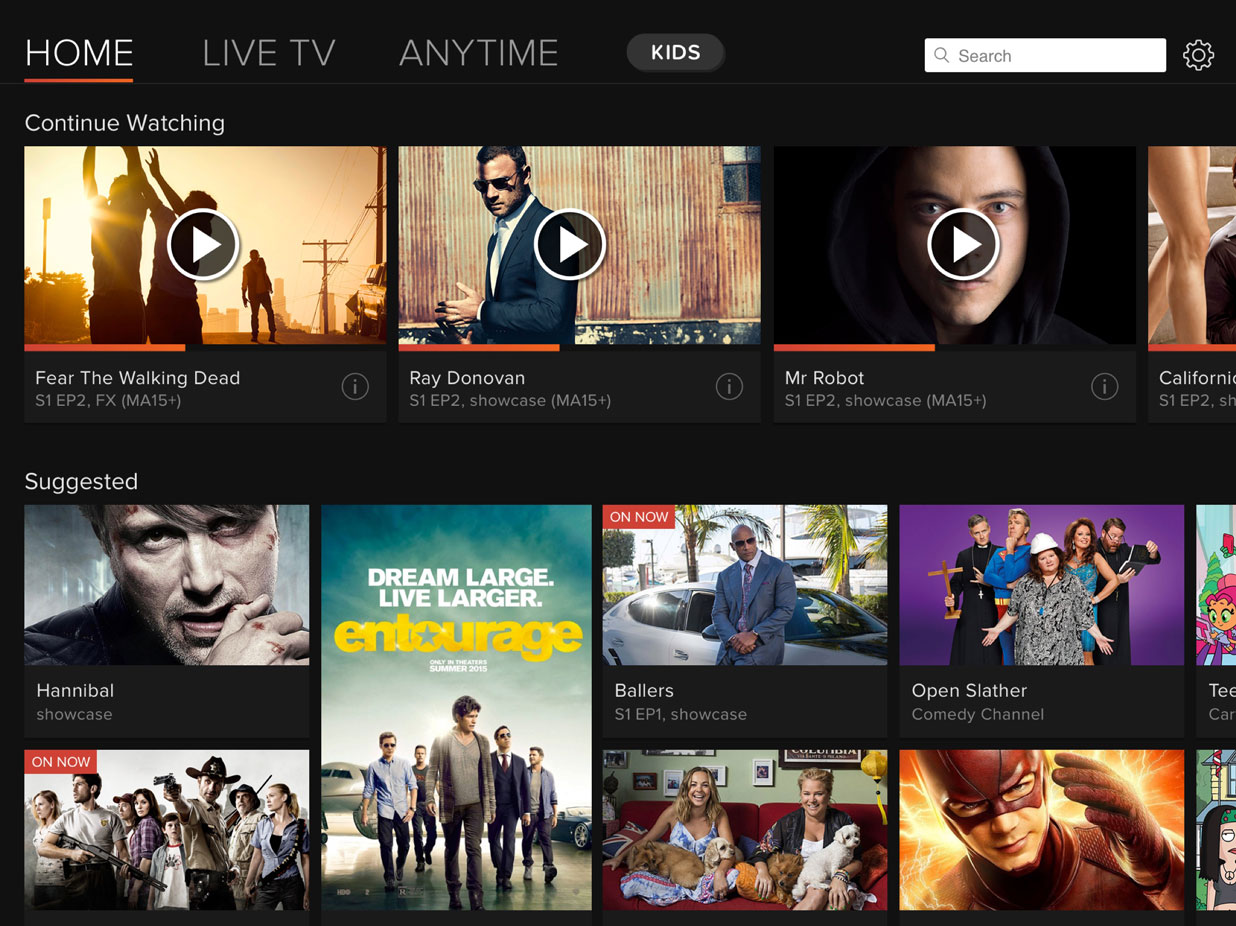Image resolution: width=1236 pixels, height=926 pixels.
Task: Open the Hannibal thumbnail
Action: click(x=167, y=585)
